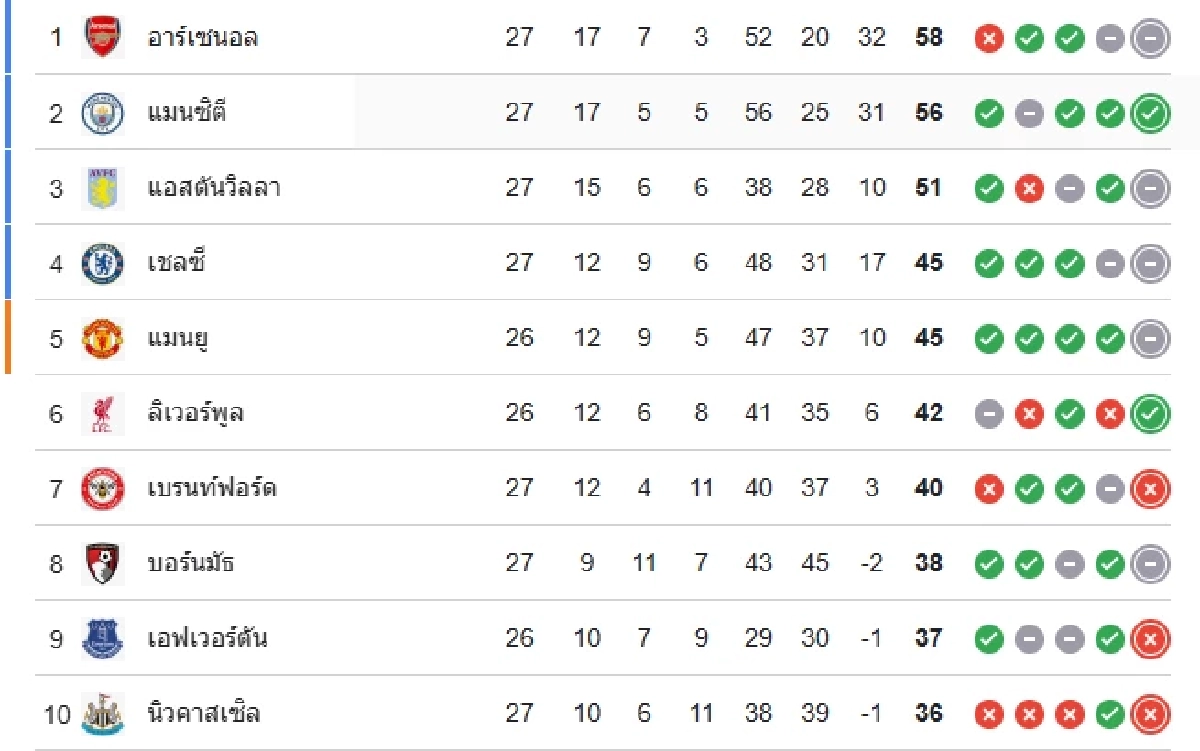
Task: Click the Aston Villa club crest
Action: click(x=102, y=188)
